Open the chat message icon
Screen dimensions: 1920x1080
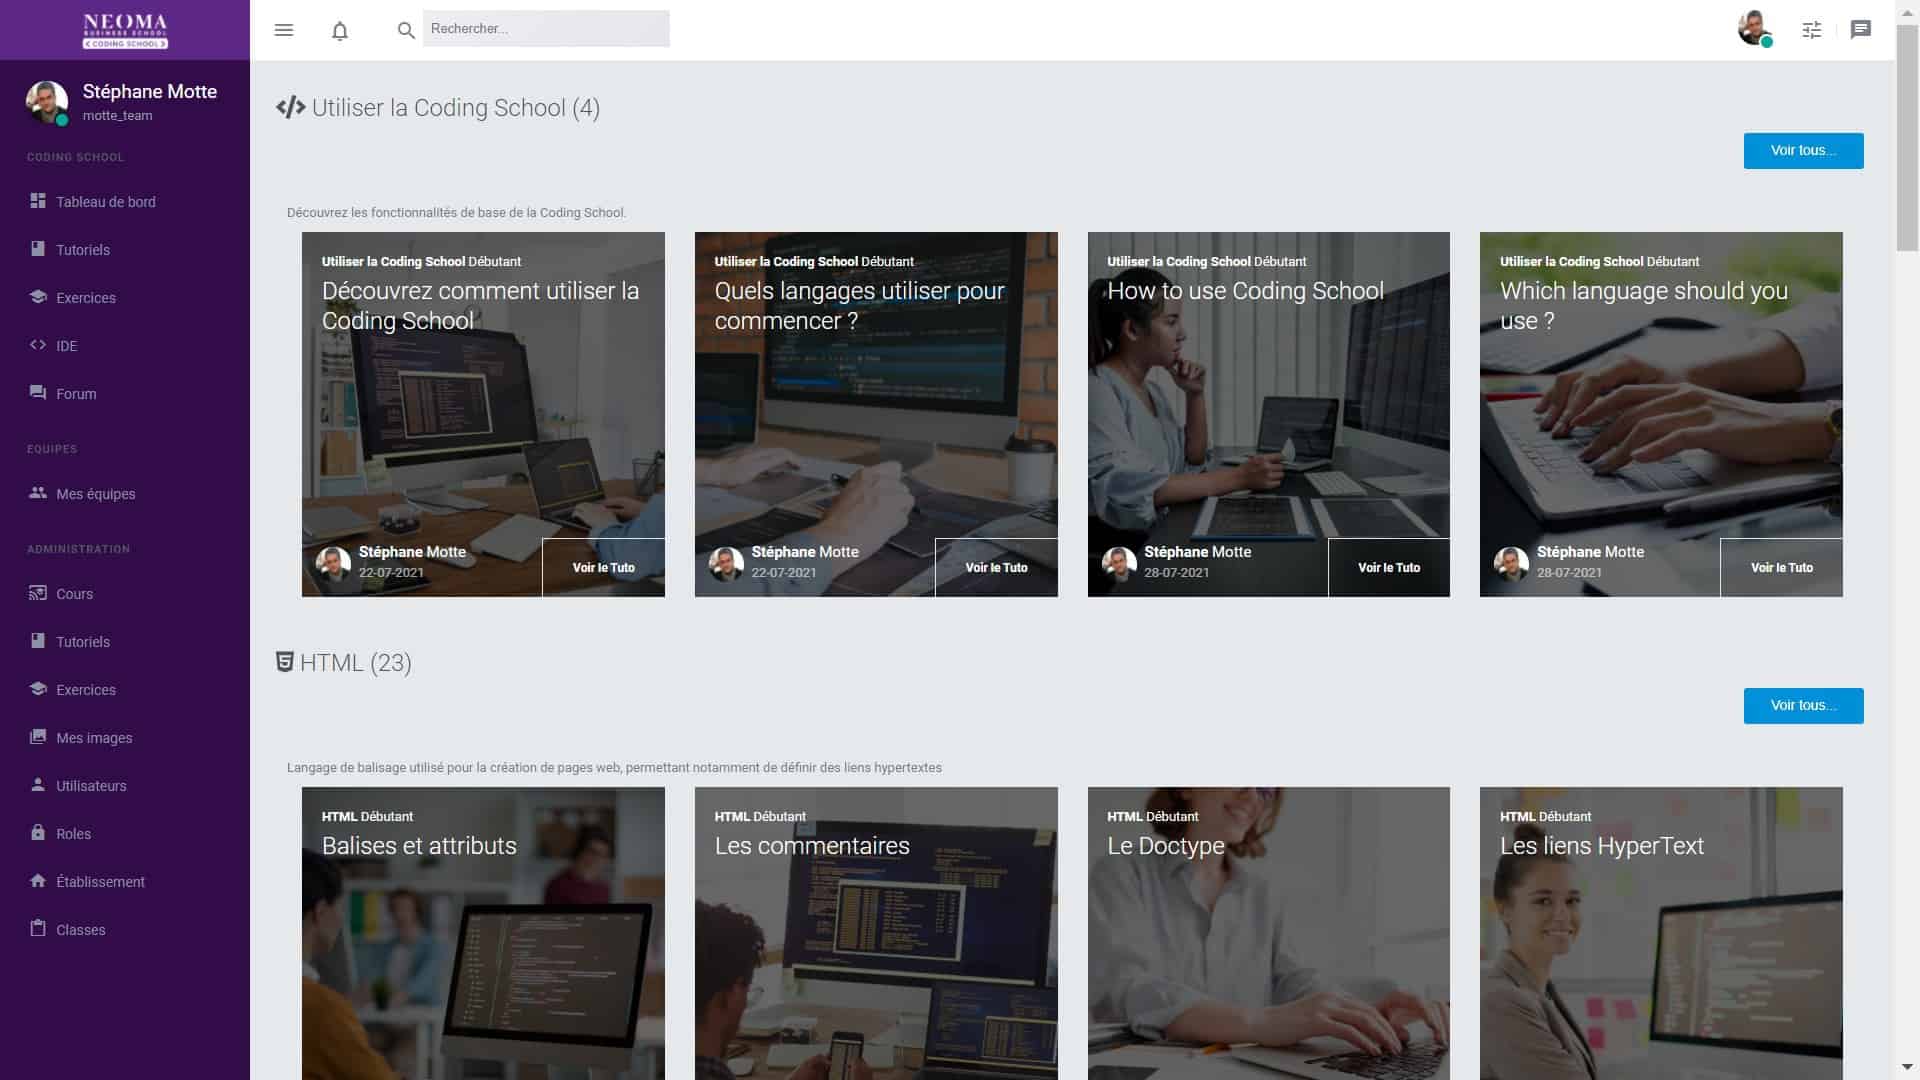1861,30
